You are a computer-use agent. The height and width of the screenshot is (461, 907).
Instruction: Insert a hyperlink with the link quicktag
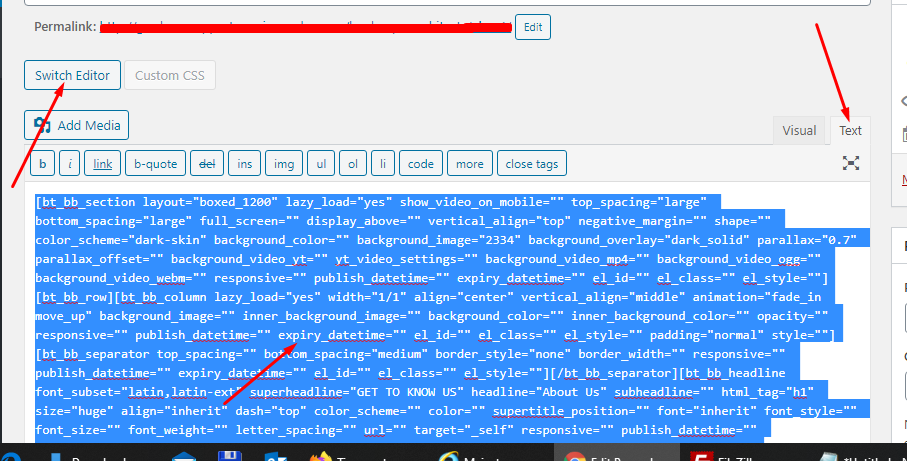pyautogui.click(x=103, y=163)
